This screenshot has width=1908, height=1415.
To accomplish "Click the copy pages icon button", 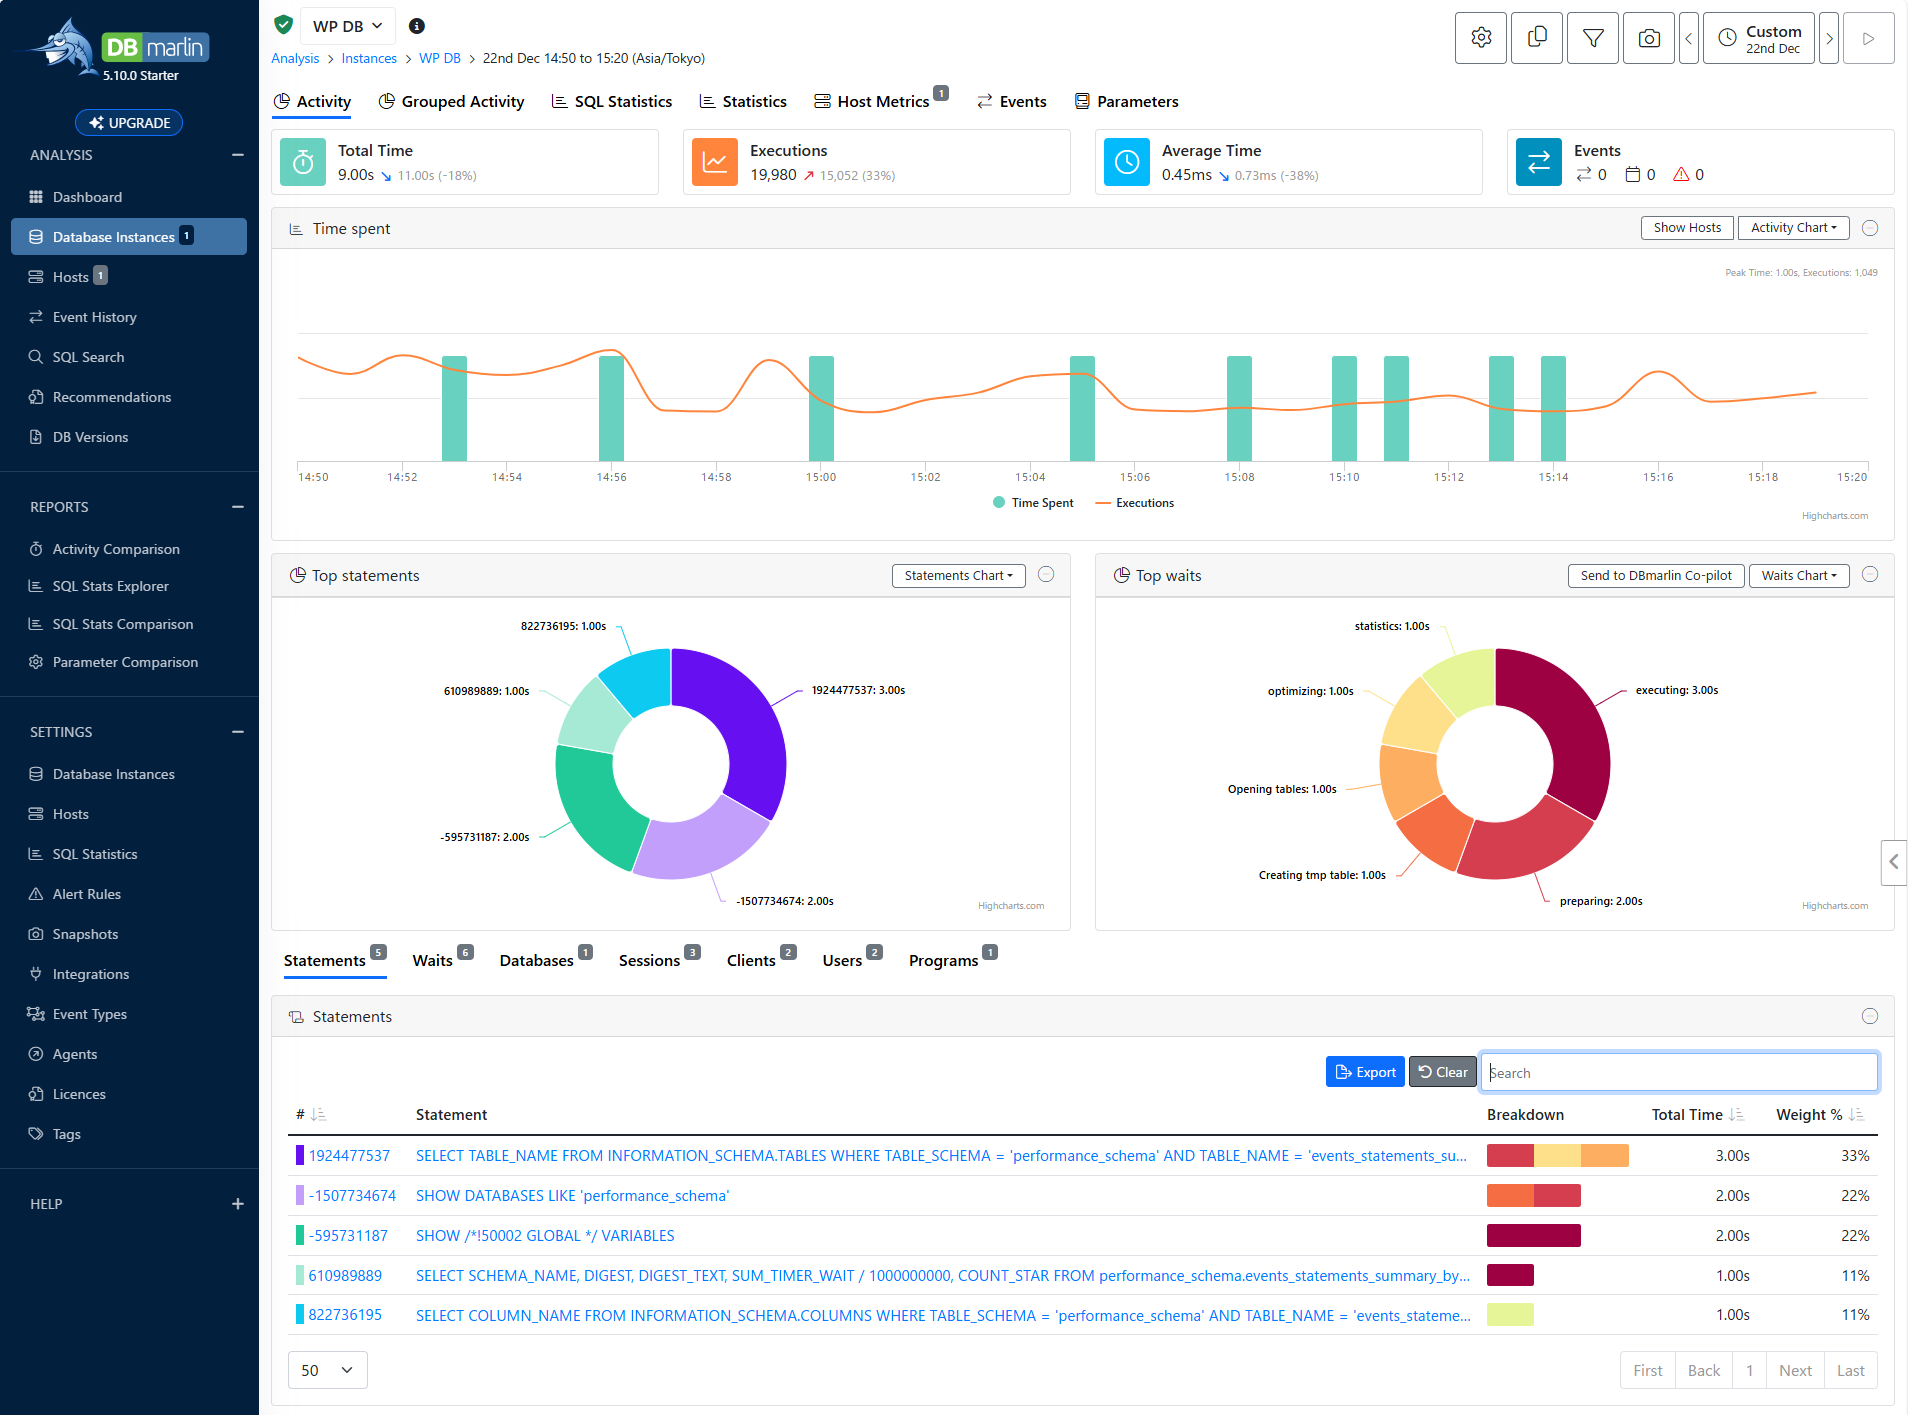I will click(x=1537, y=38).
